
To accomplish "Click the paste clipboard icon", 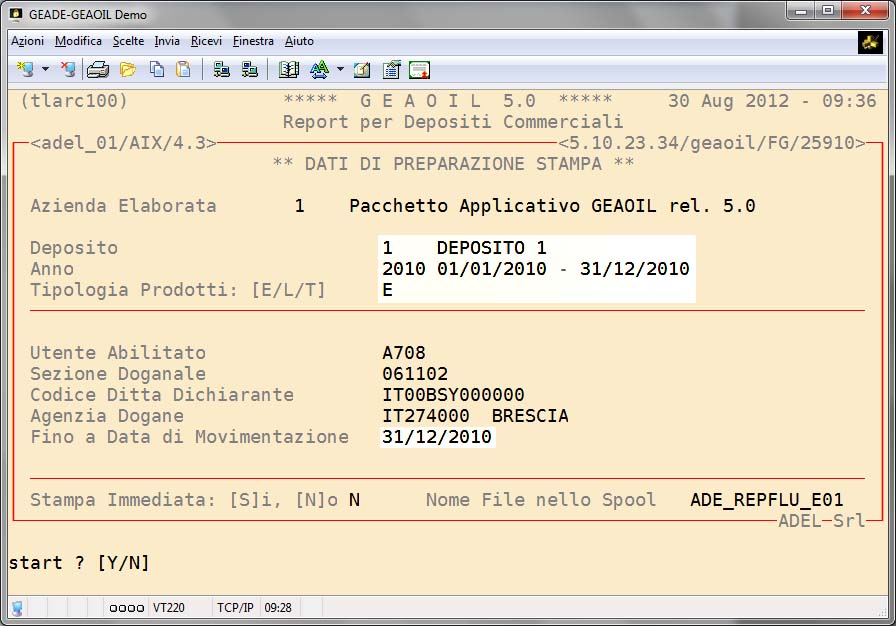I will tap(183, 70).
